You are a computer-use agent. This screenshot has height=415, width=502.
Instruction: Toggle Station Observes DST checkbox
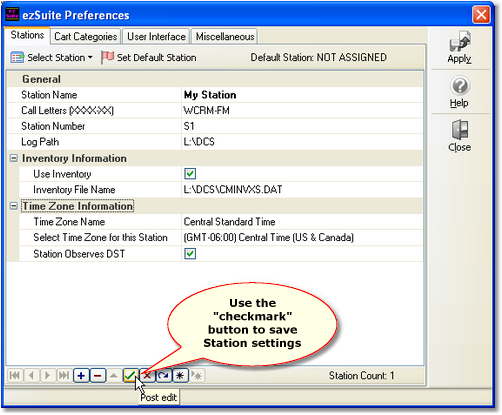click(x=190, y=254)
